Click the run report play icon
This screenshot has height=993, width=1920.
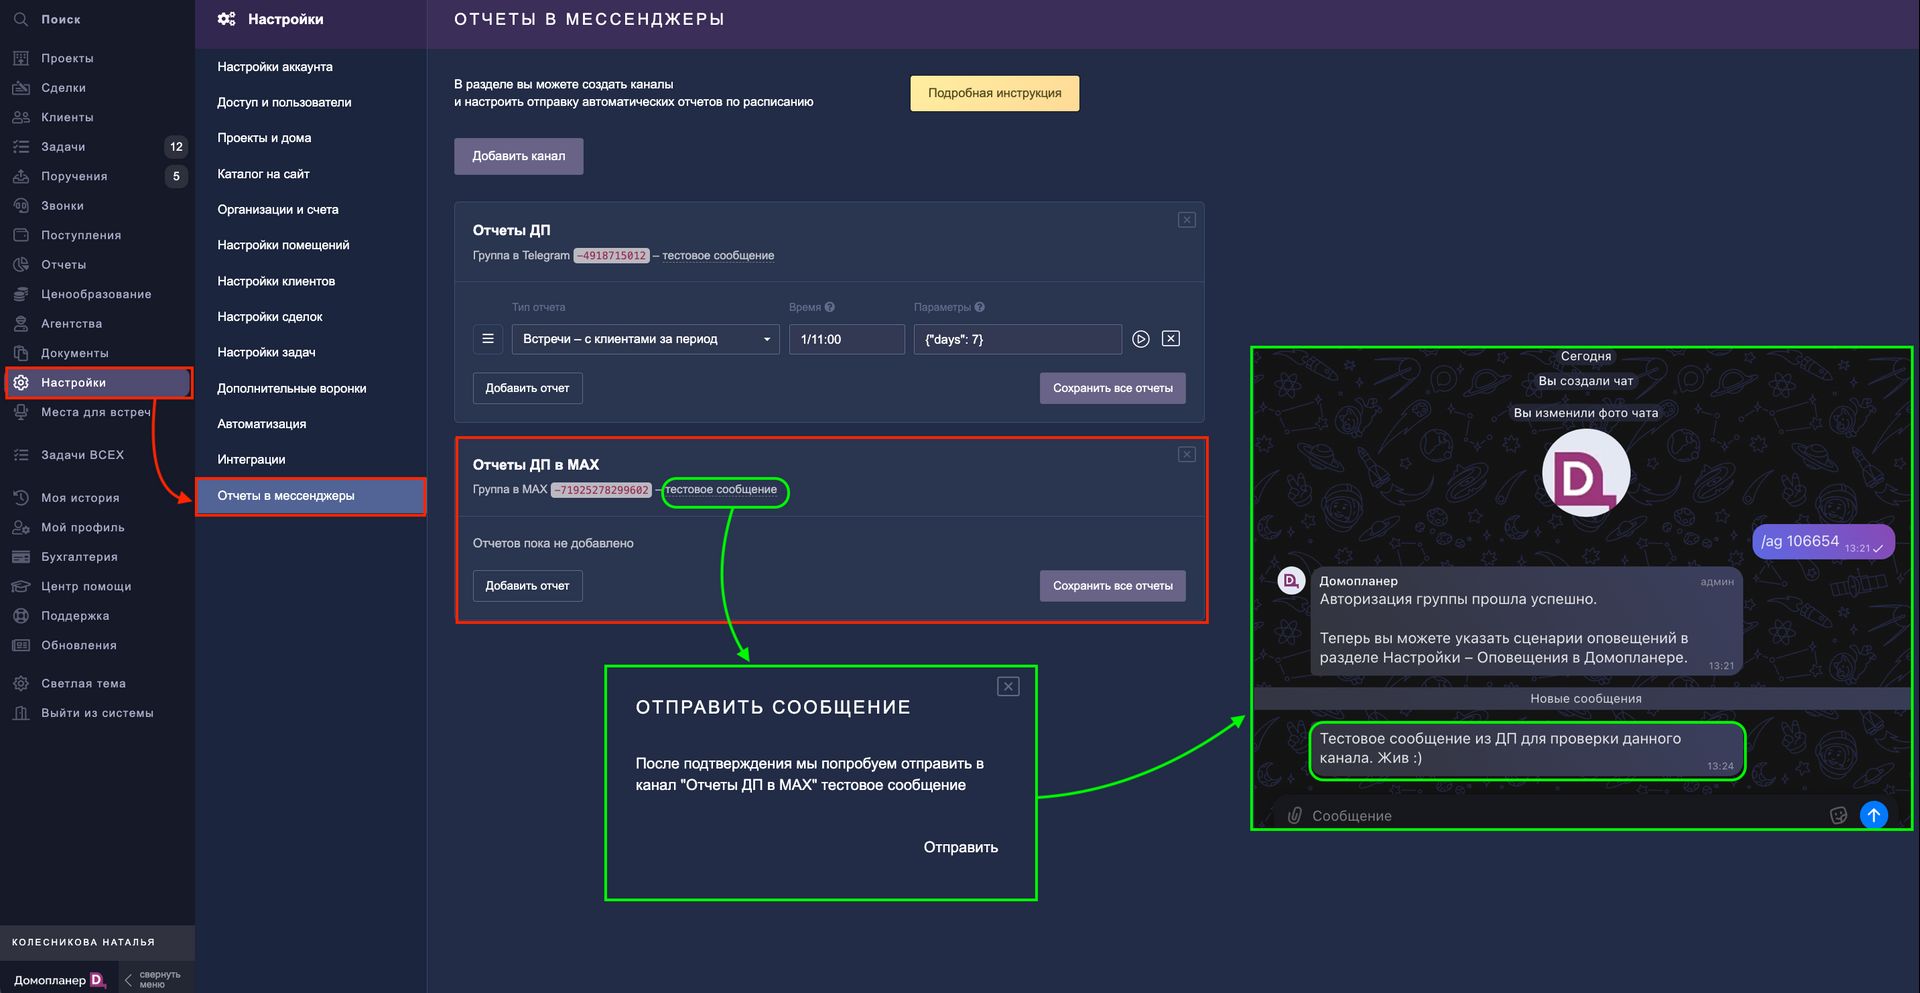1140,339
